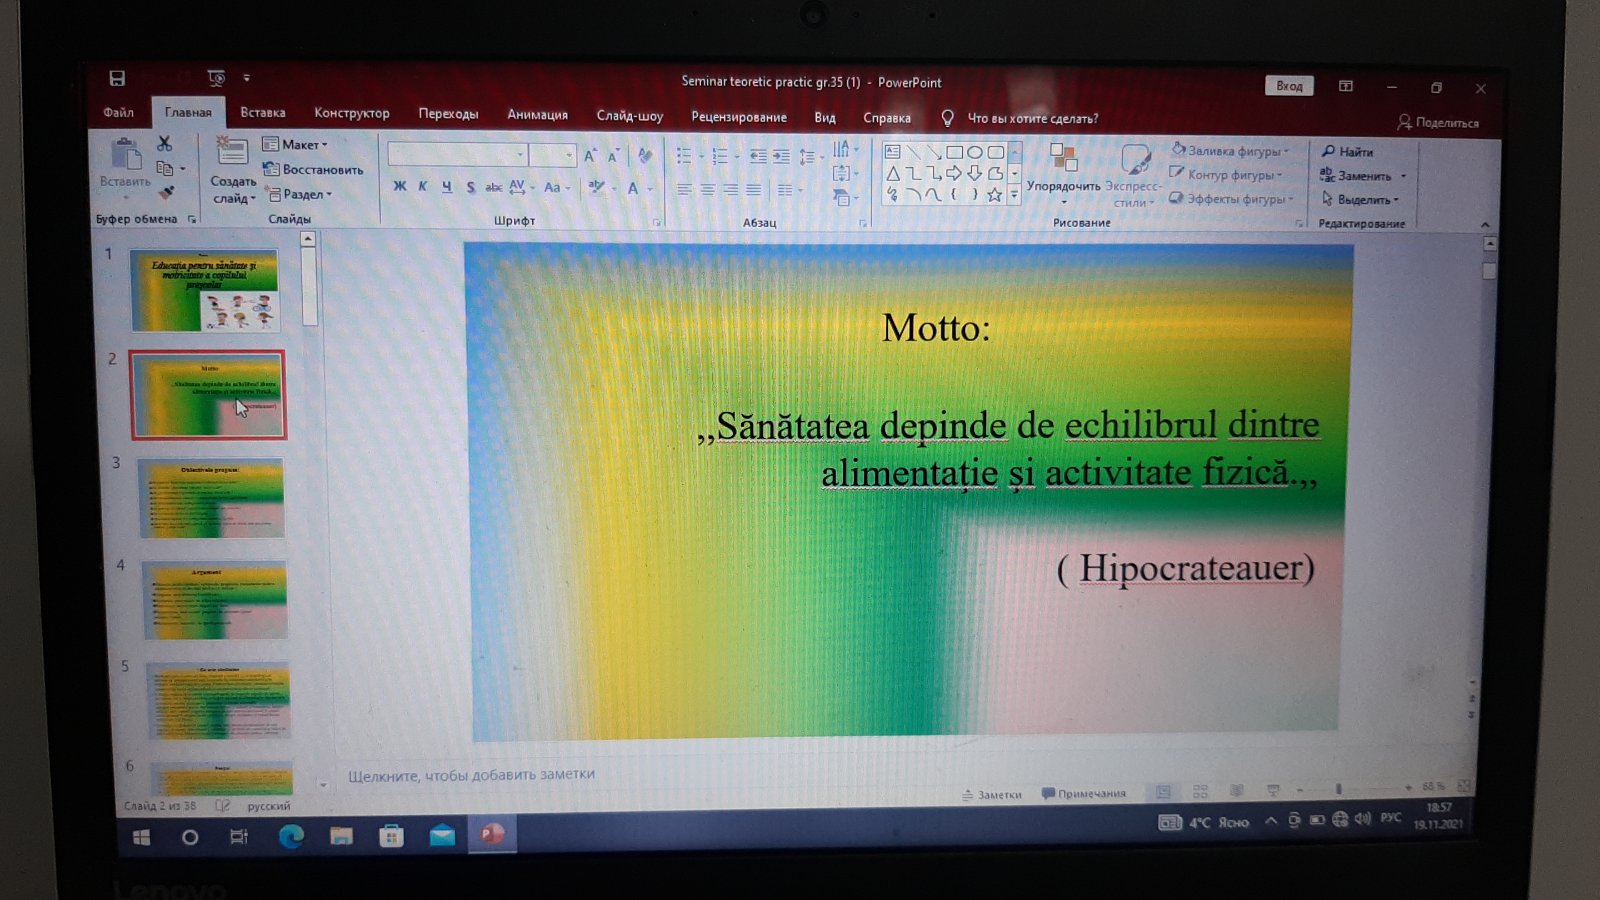The height and width of the screenshot is (900, 1600).
Task: Open PowerPoint from the Windows taskbar
Action: point(491,834)
